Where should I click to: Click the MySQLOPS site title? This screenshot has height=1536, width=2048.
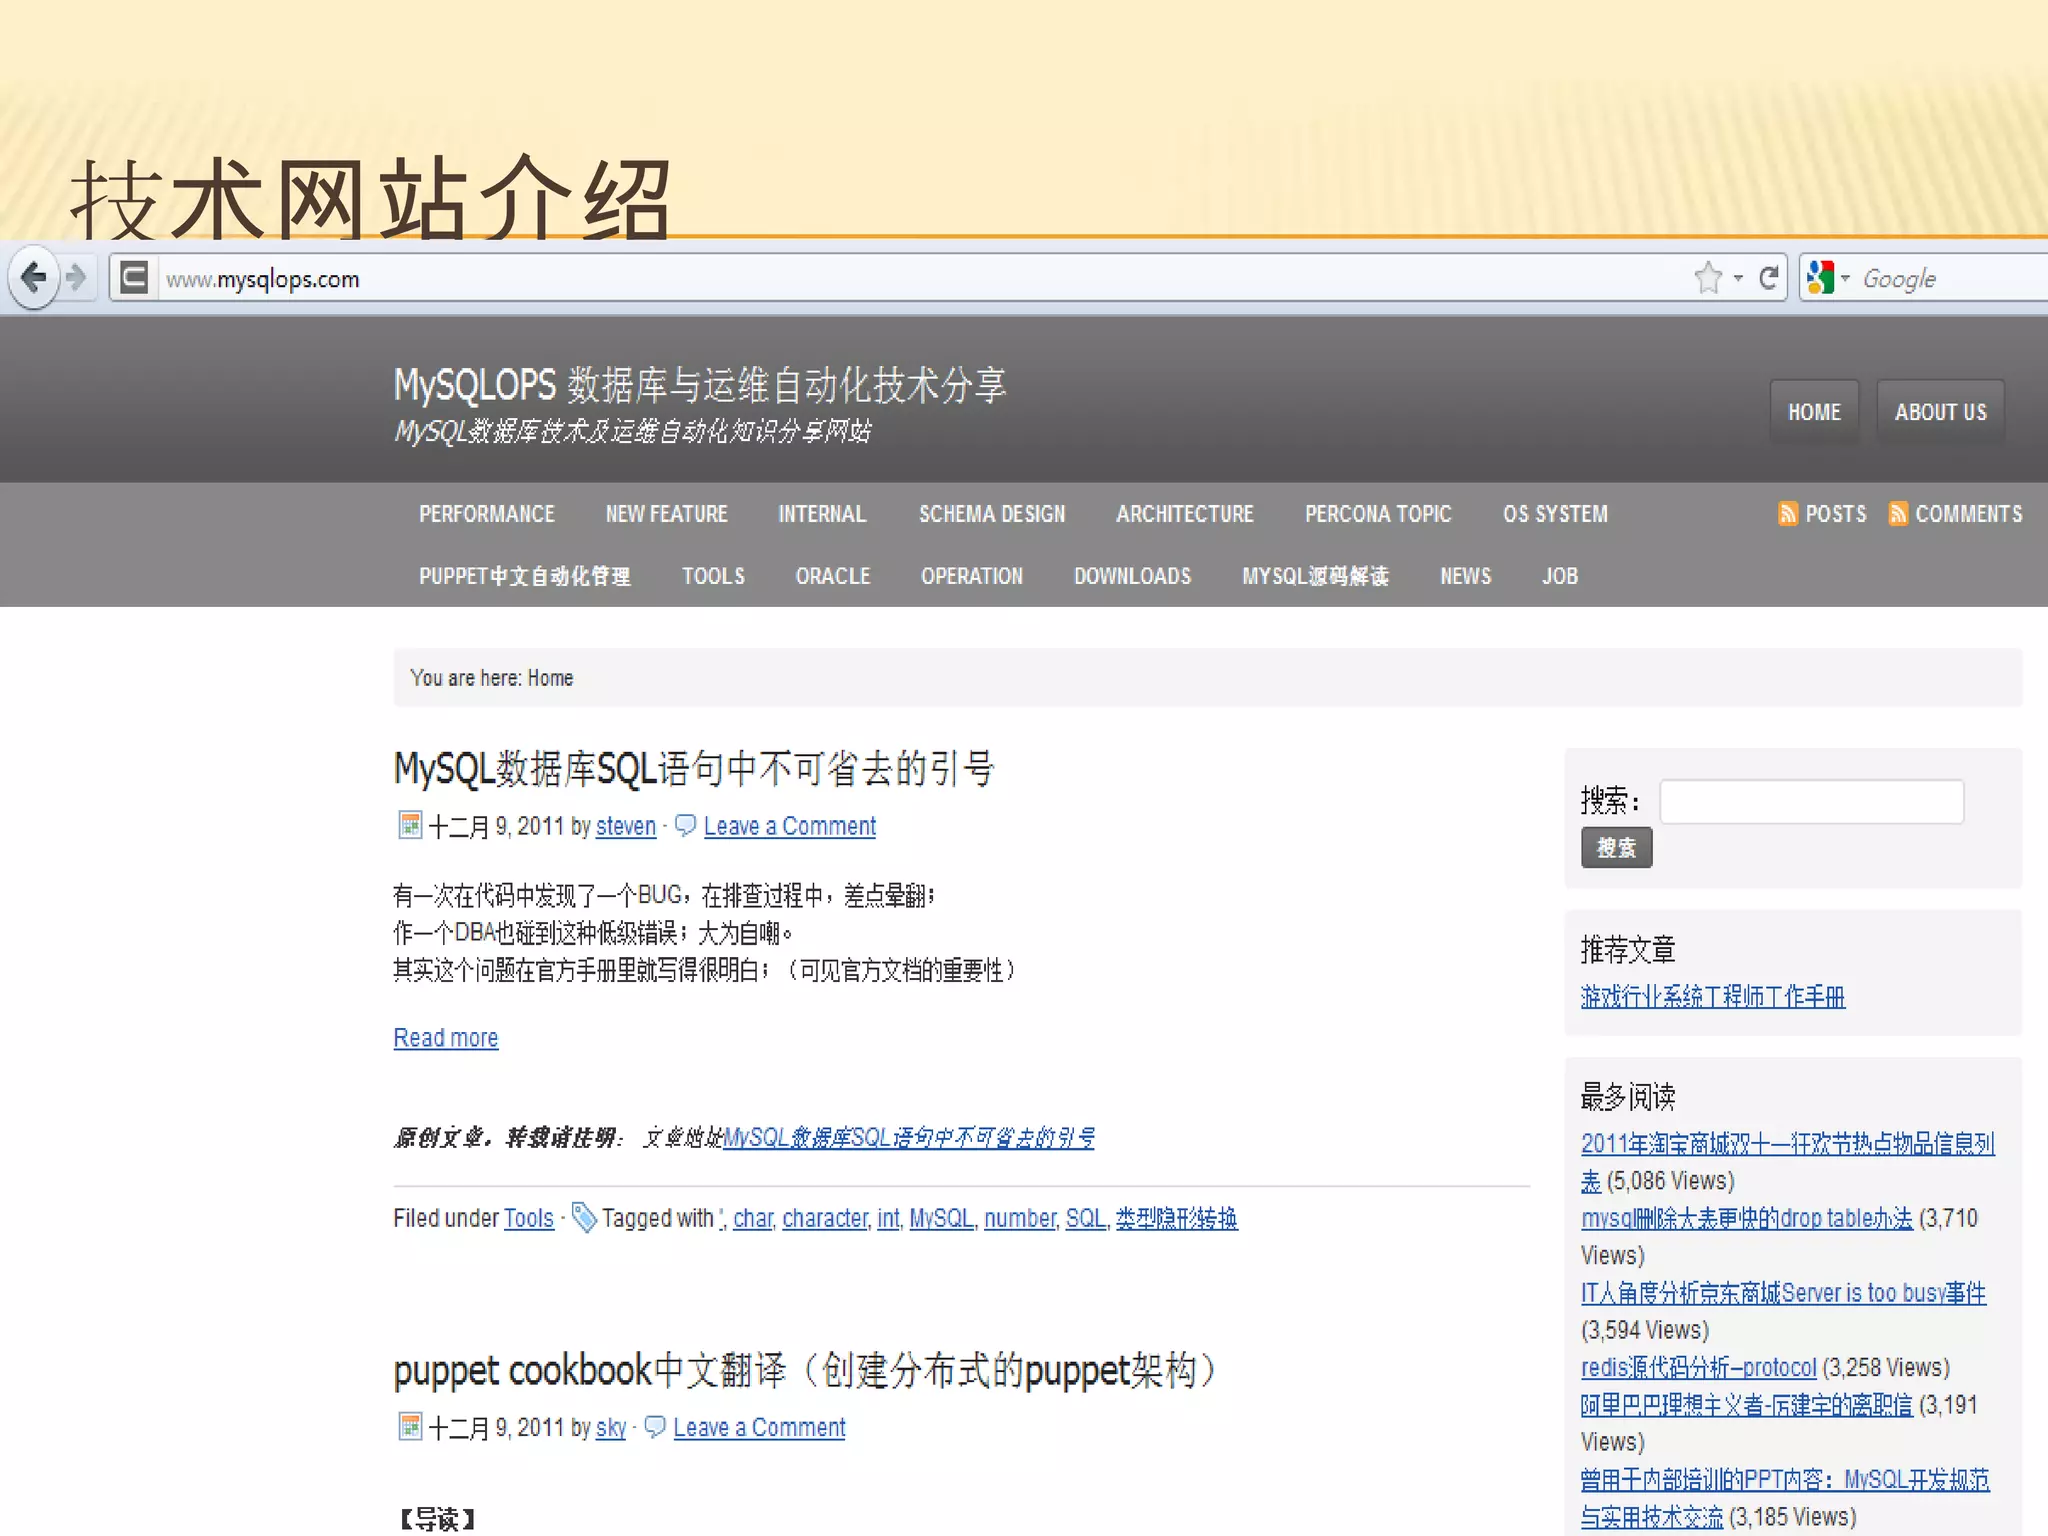click(x=700, y=385)
